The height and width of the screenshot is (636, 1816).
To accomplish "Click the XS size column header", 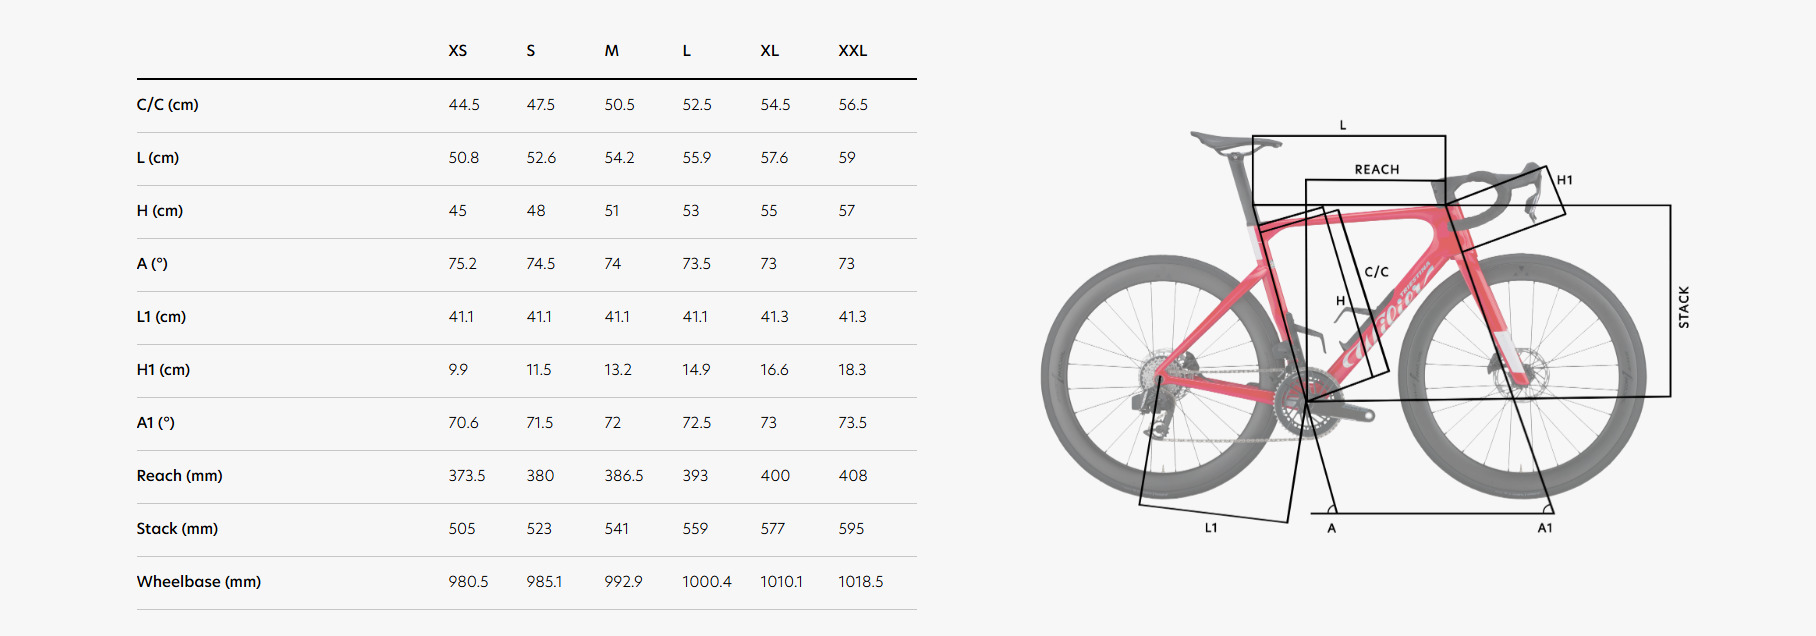I will coord(458,51).
